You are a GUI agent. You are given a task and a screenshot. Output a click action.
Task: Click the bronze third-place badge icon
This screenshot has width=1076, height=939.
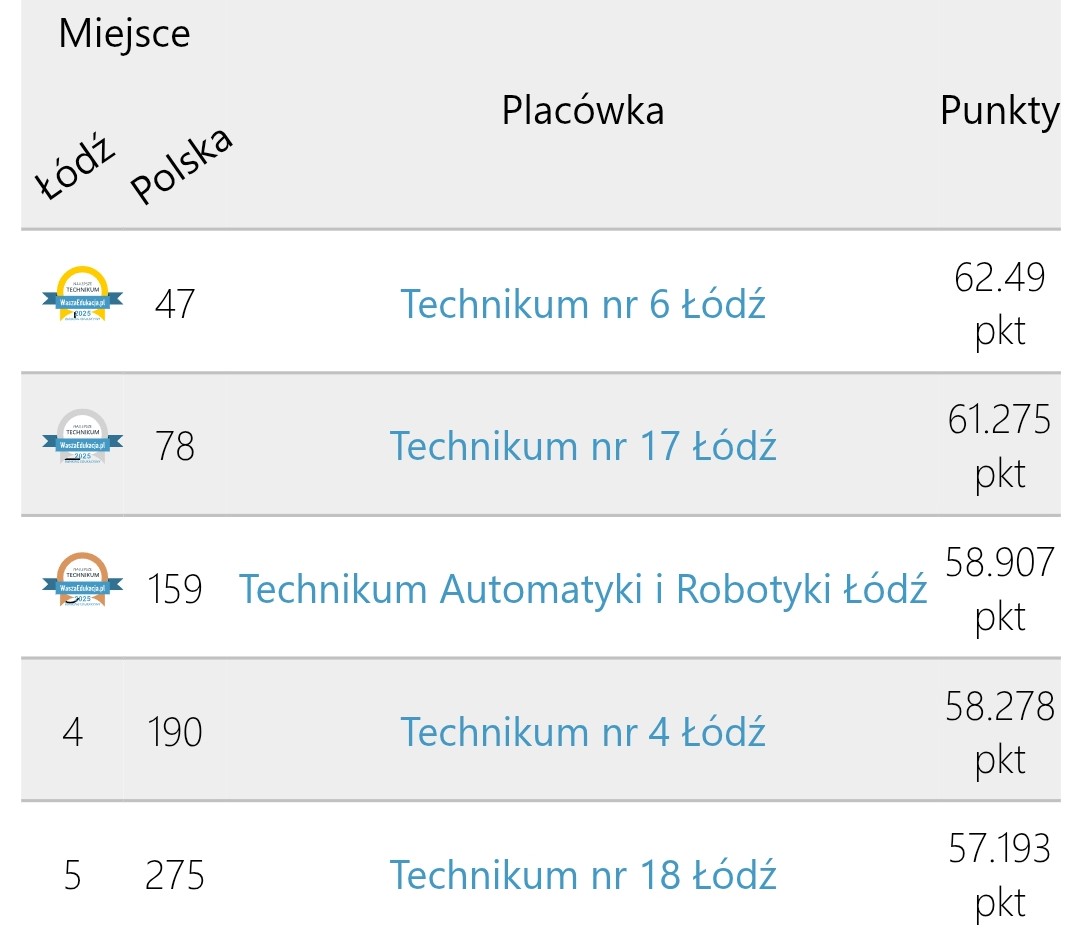[82, 580]
